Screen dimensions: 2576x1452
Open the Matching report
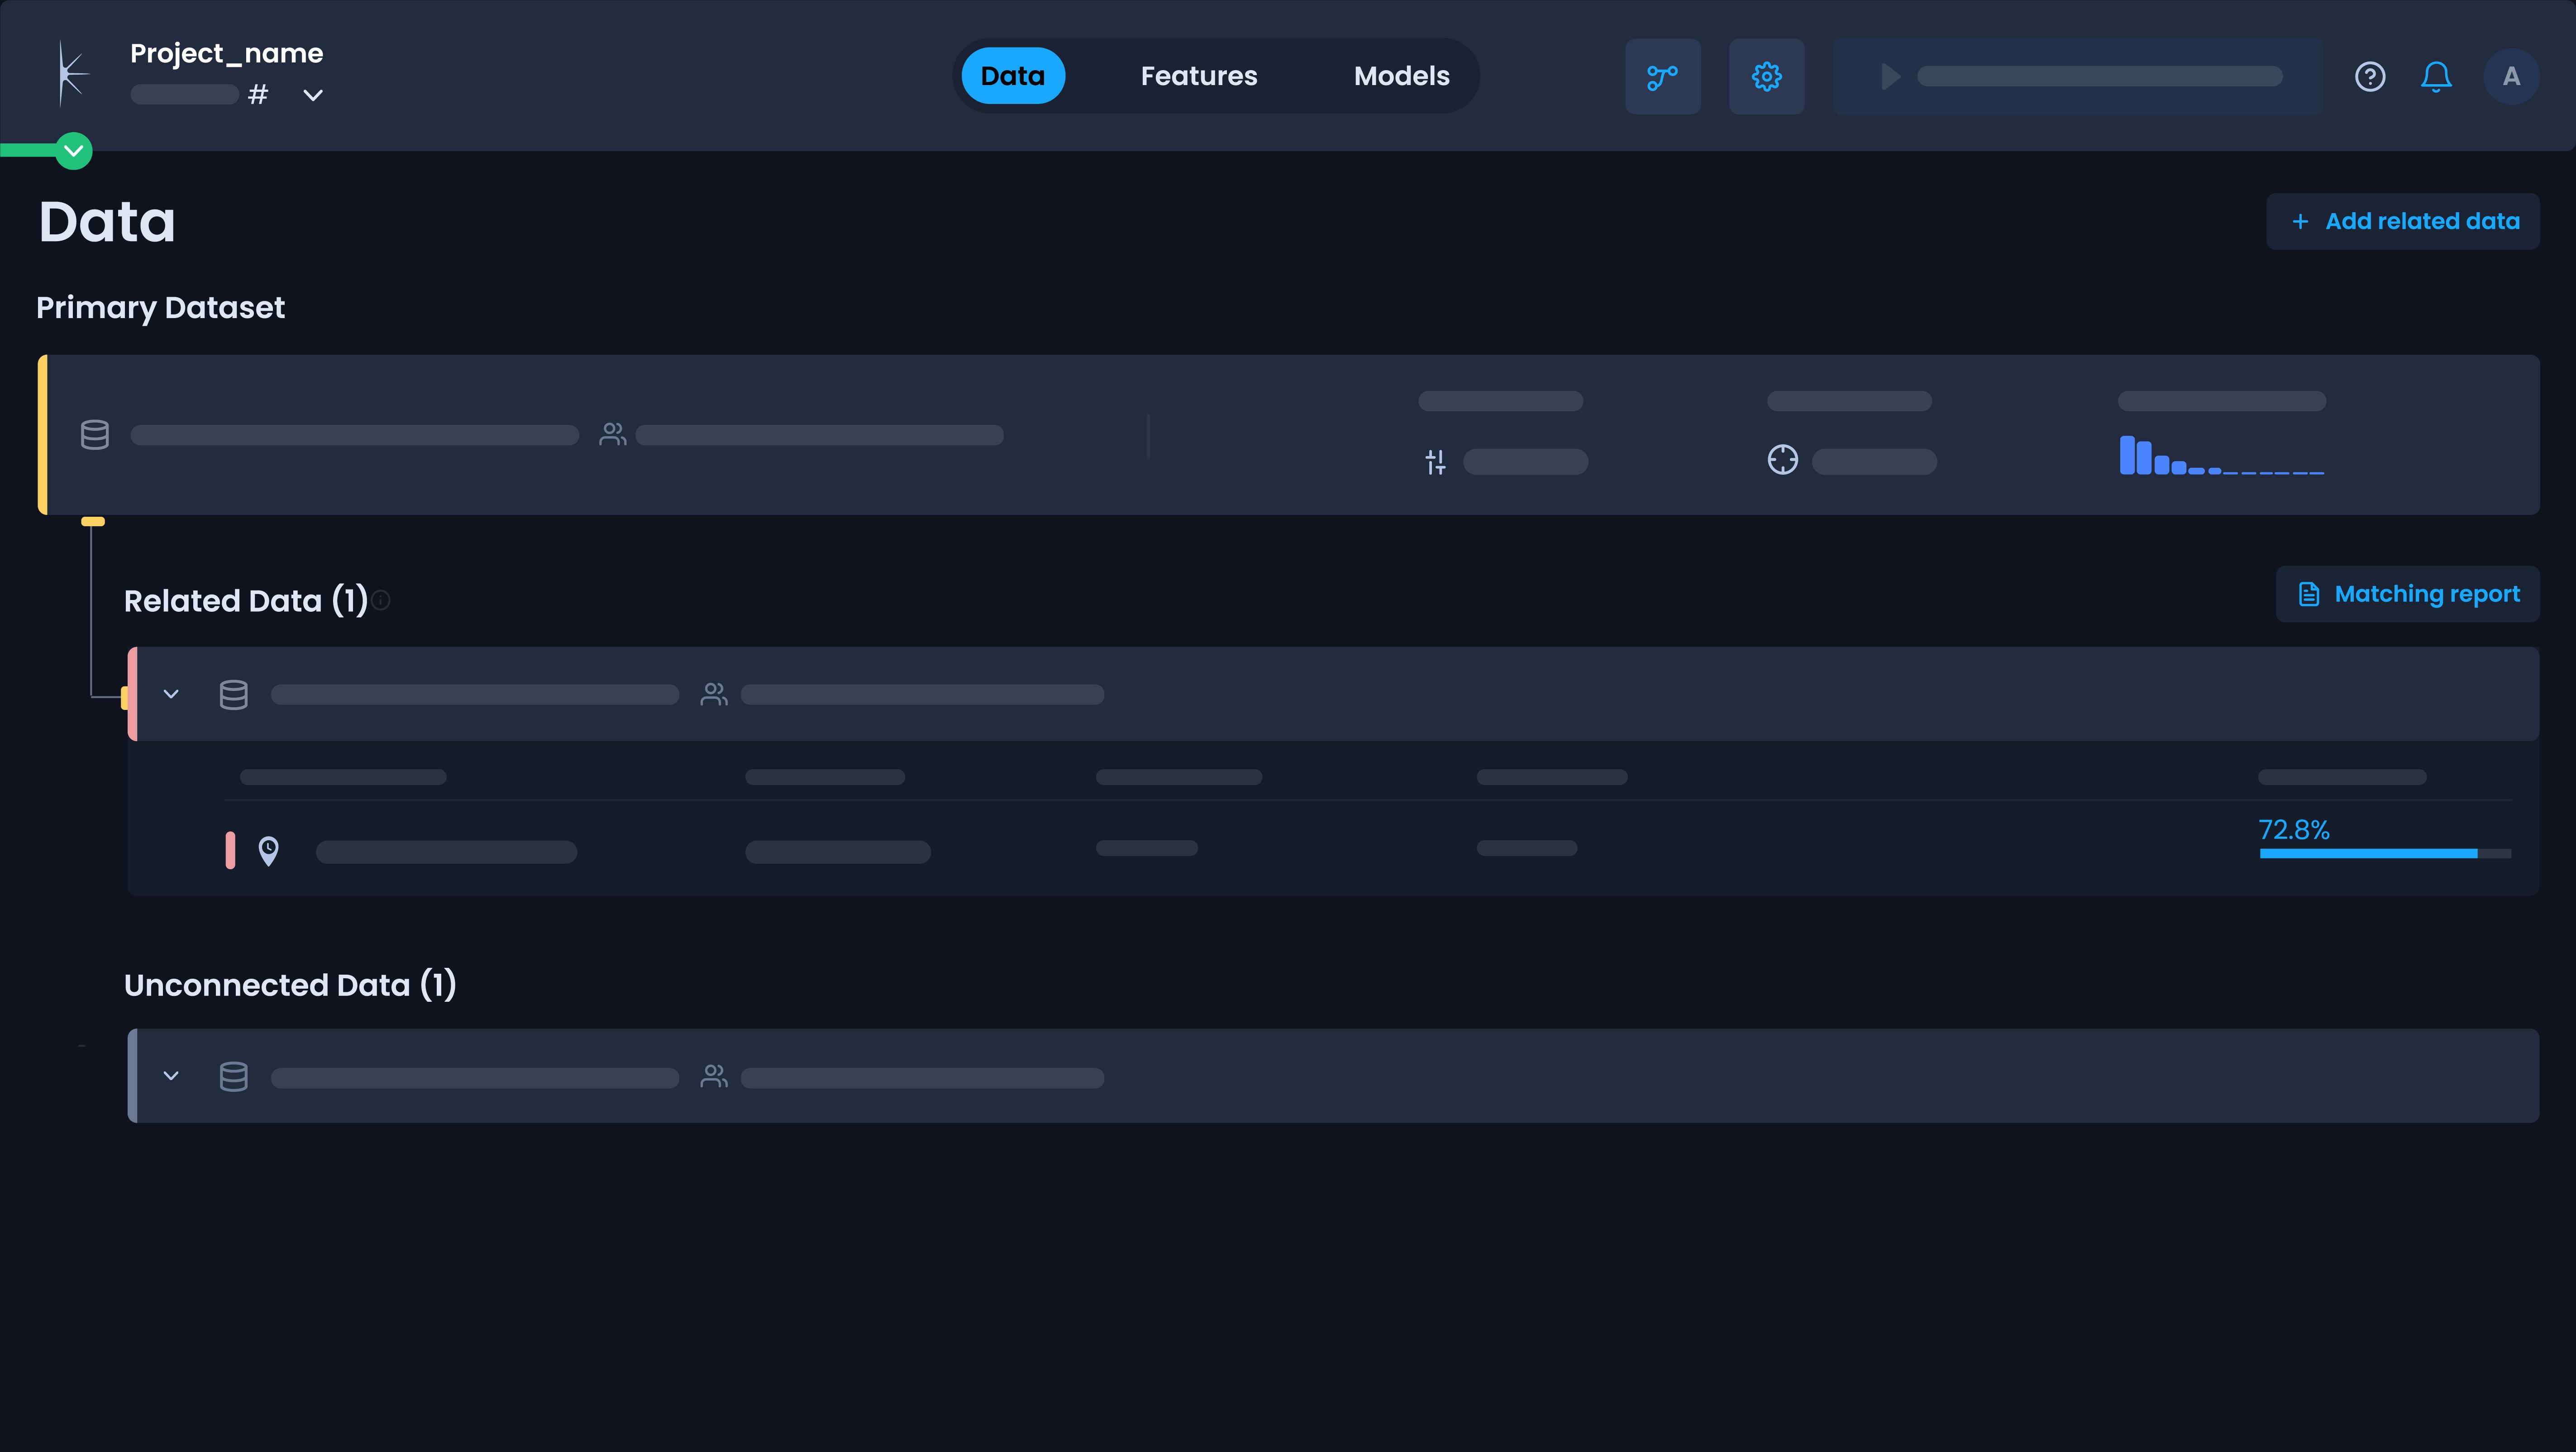2407,593
